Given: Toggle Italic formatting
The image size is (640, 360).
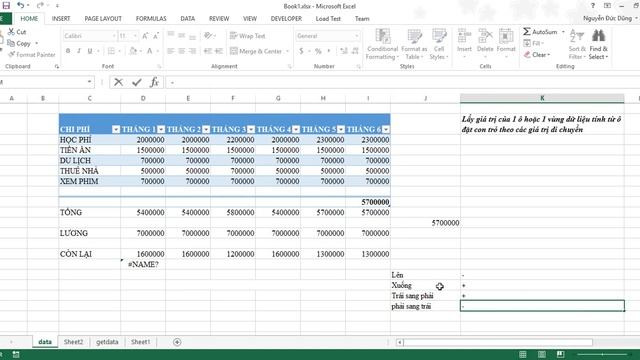Looking at the screenshot, I should [79, 51].
